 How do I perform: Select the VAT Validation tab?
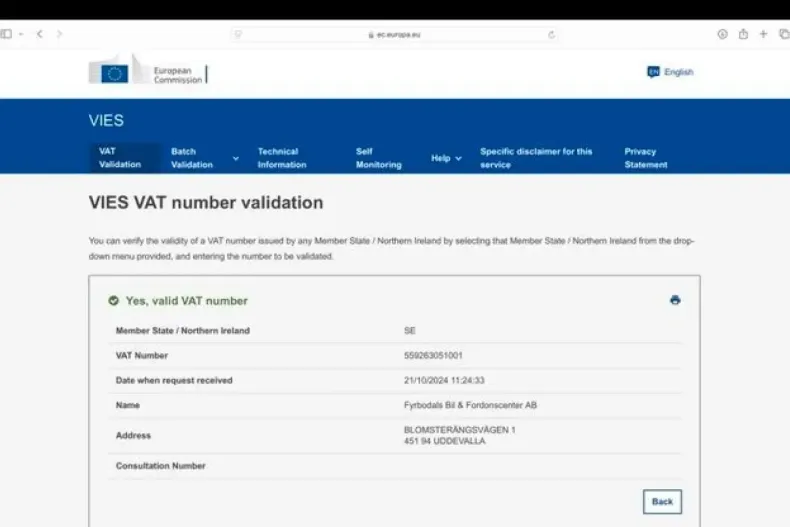click(x=120, y=158)
